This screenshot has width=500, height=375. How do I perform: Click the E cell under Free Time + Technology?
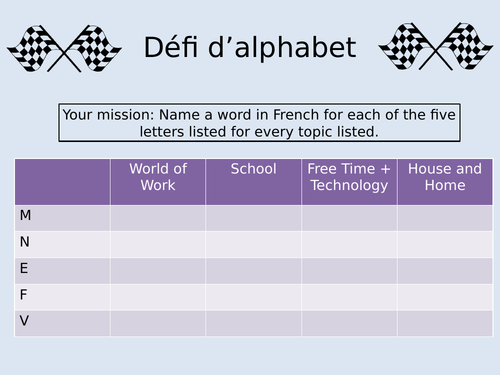tap(349, 271)
